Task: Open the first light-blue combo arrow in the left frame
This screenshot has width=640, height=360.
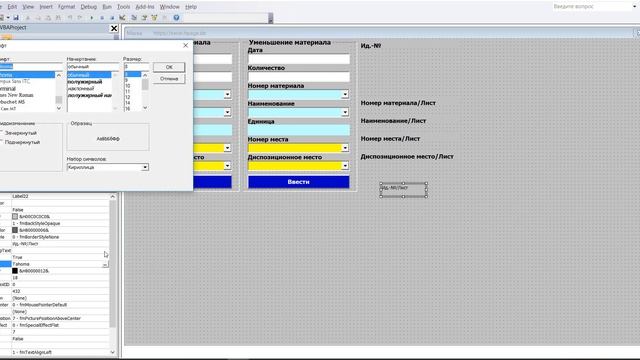Action: tap(227, 95)
